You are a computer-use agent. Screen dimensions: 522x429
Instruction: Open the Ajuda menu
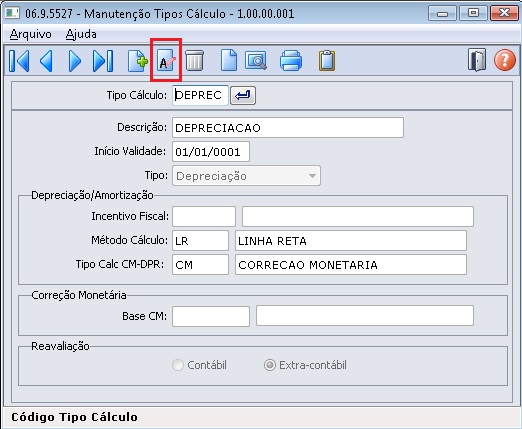81,34
